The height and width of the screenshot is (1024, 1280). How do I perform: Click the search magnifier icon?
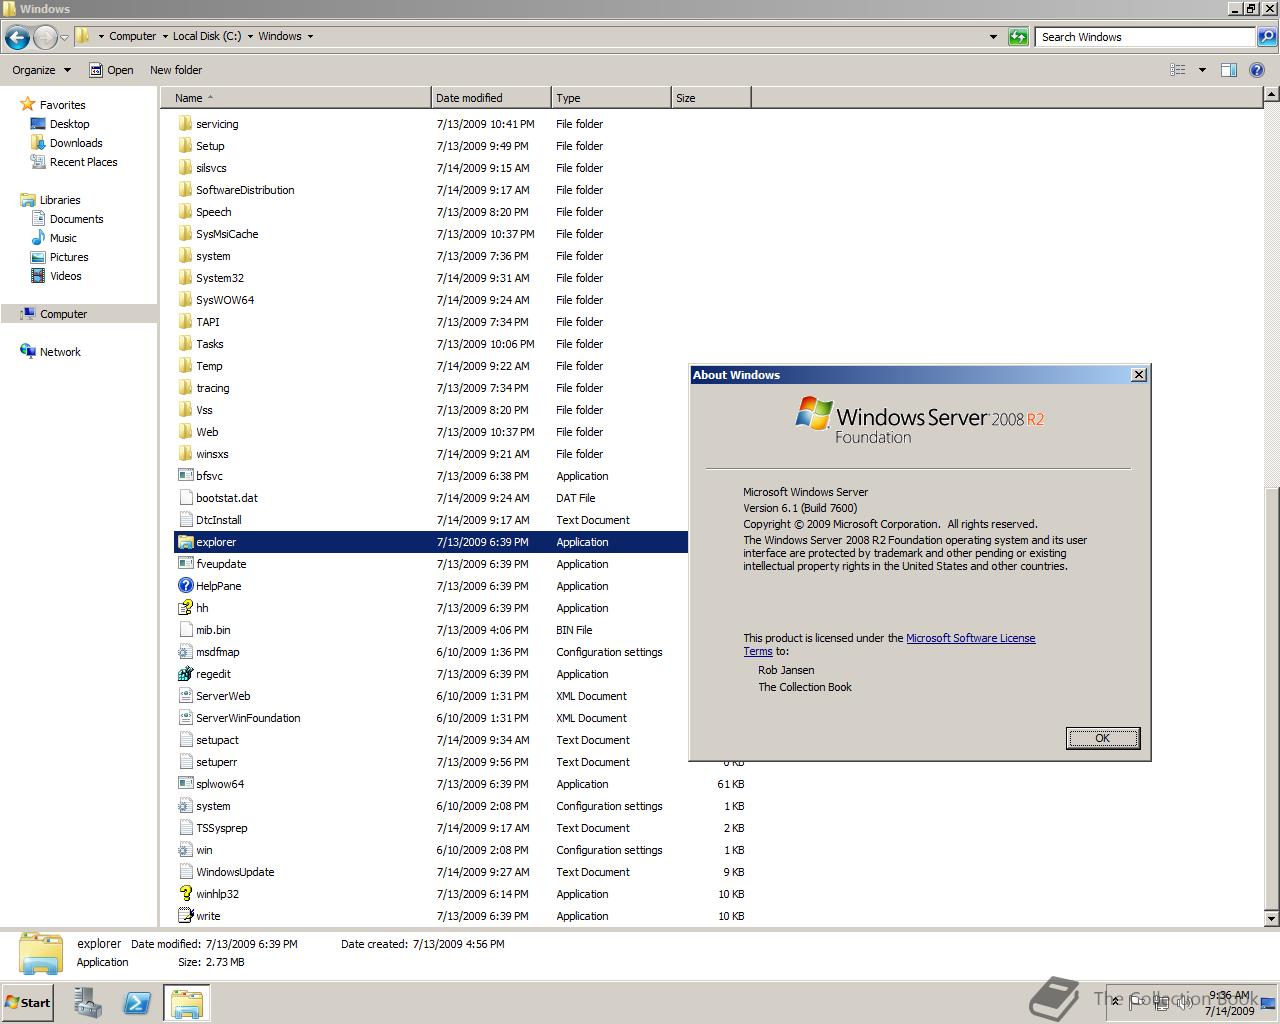1266,37
